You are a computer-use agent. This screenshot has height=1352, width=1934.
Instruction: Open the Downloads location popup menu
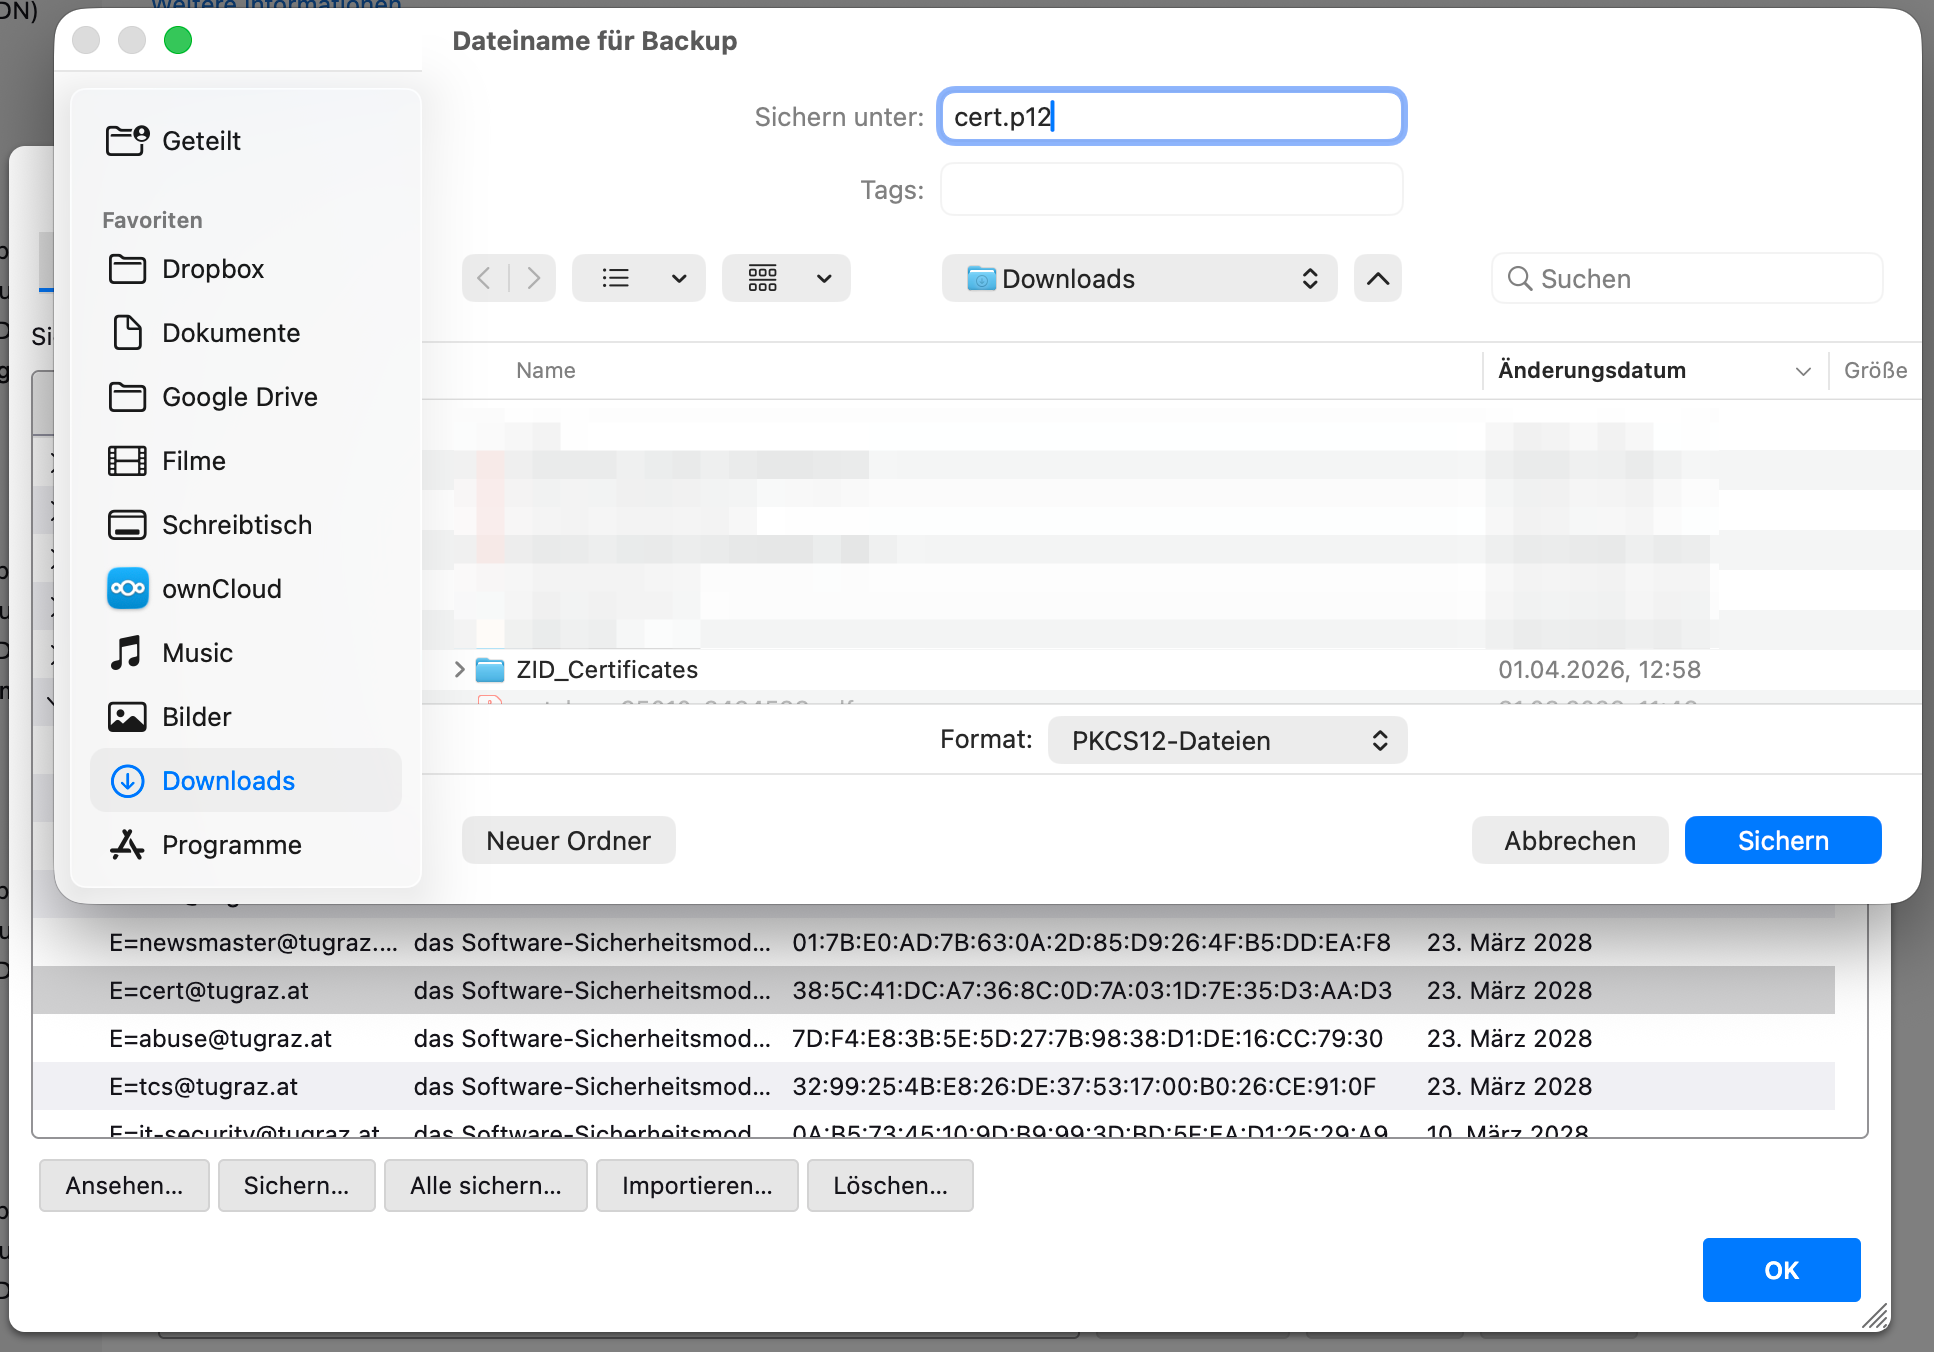(x=1139, y=278)
